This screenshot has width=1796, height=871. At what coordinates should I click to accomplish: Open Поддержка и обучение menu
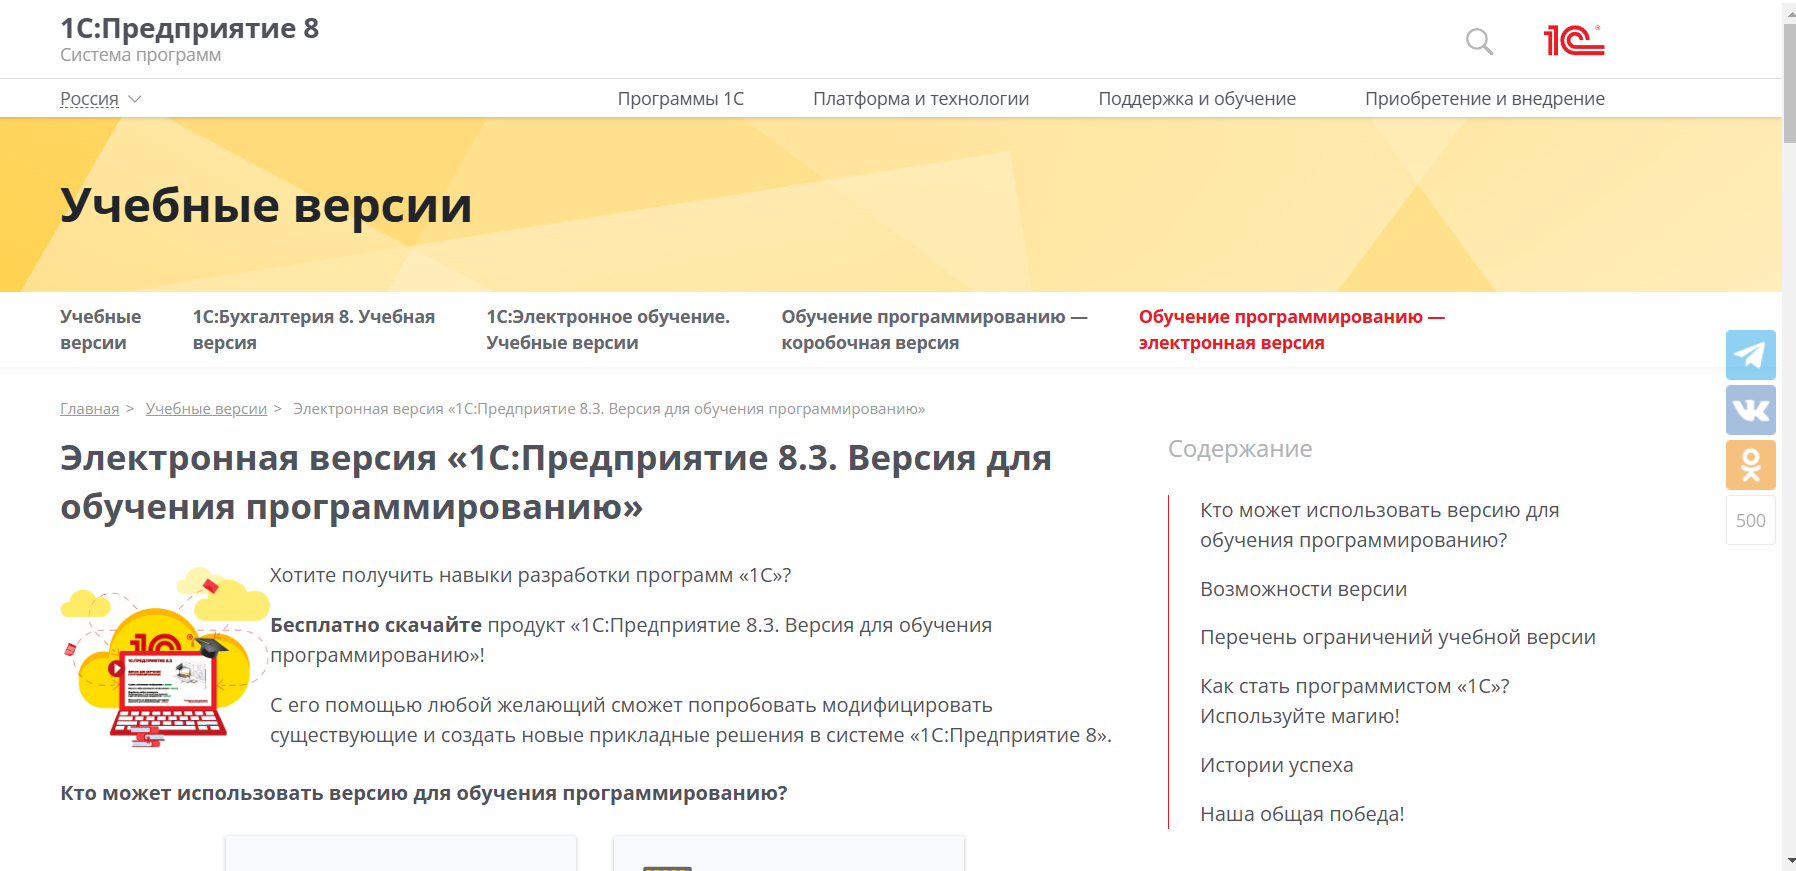(1197, 99)
